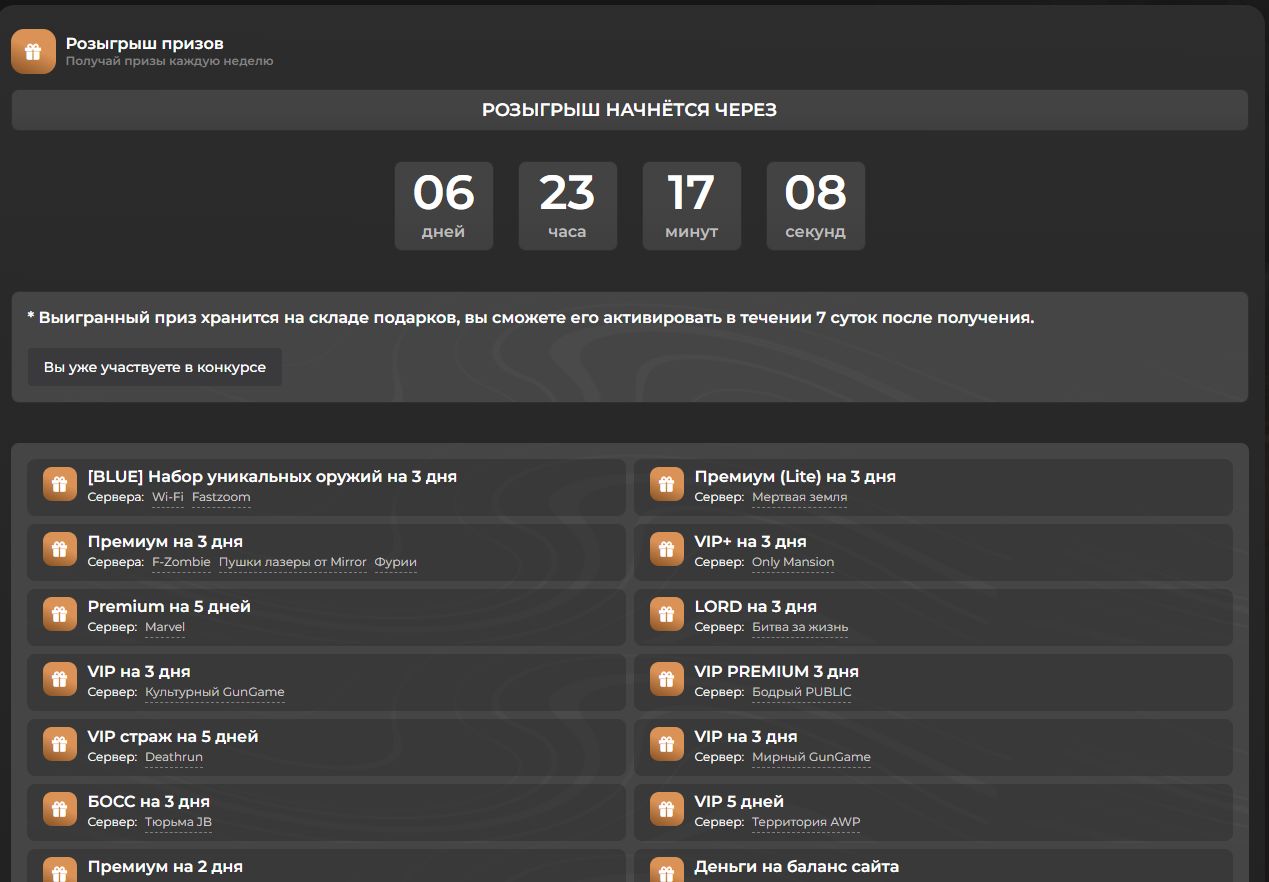The image size is (1269, 882).
Task: Open the Fastzoom server link
Action: click(x=221, y=497)
